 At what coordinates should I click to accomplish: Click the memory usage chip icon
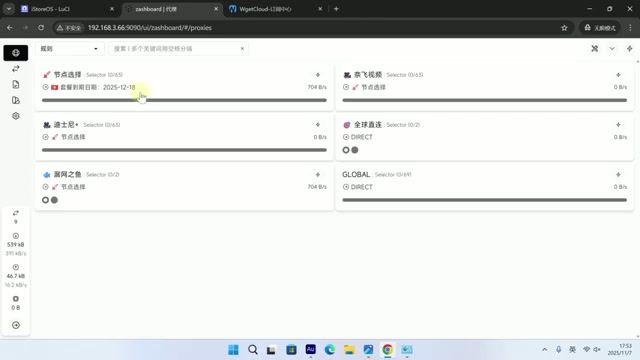tap(16, 299)
